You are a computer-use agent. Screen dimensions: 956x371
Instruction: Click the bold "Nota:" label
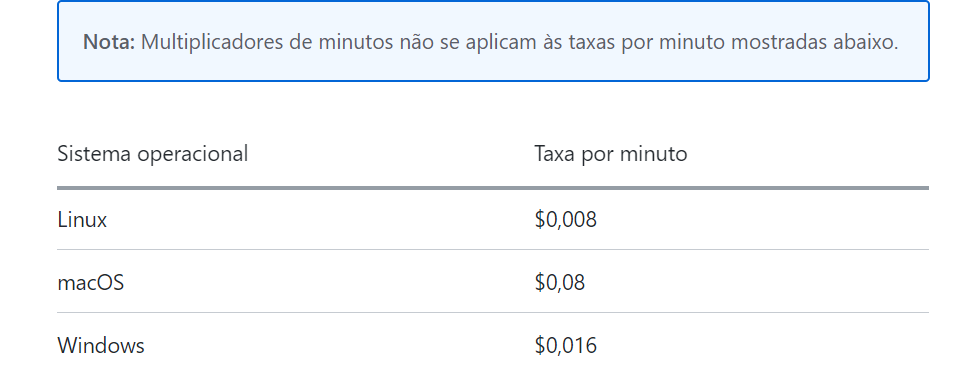click(x=109, y=42)
